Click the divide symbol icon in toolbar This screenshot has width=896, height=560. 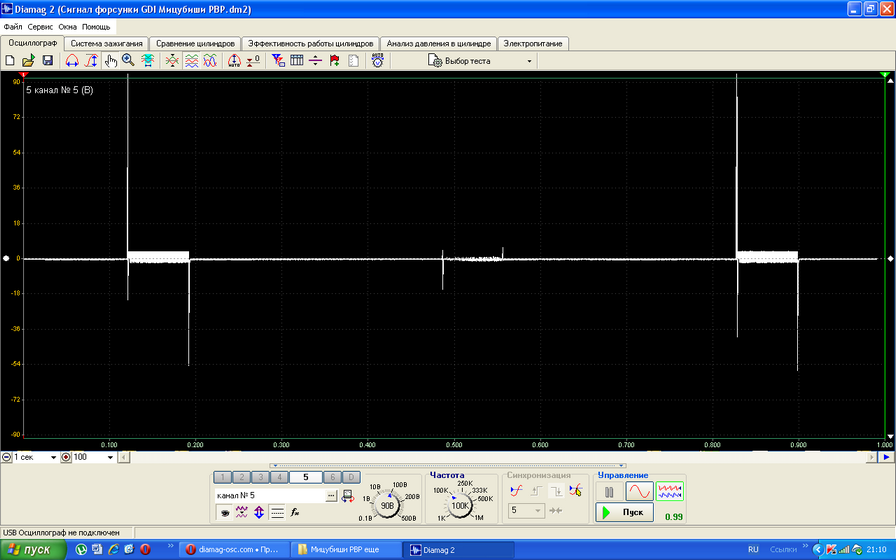coord(315,61)
